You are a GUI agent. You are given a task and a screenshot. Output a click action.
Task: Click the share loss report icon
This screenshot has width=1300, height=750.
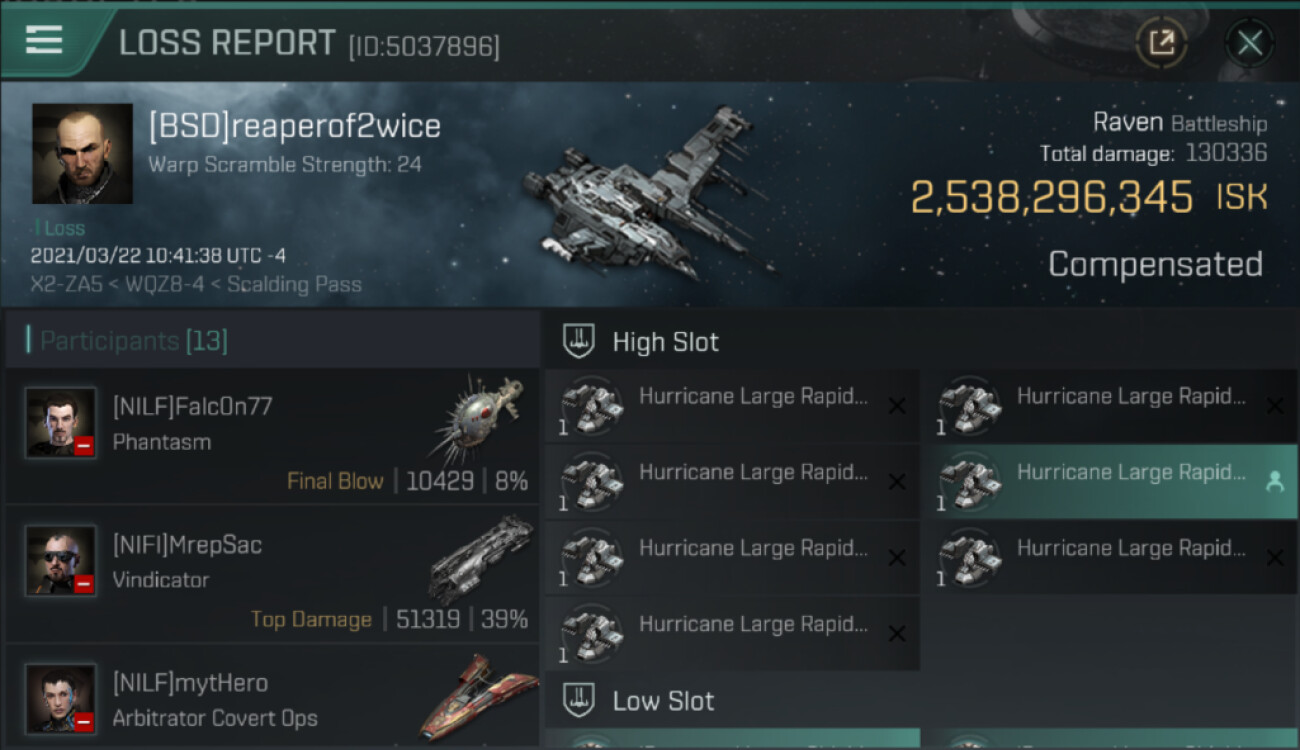click(1161, 43)
